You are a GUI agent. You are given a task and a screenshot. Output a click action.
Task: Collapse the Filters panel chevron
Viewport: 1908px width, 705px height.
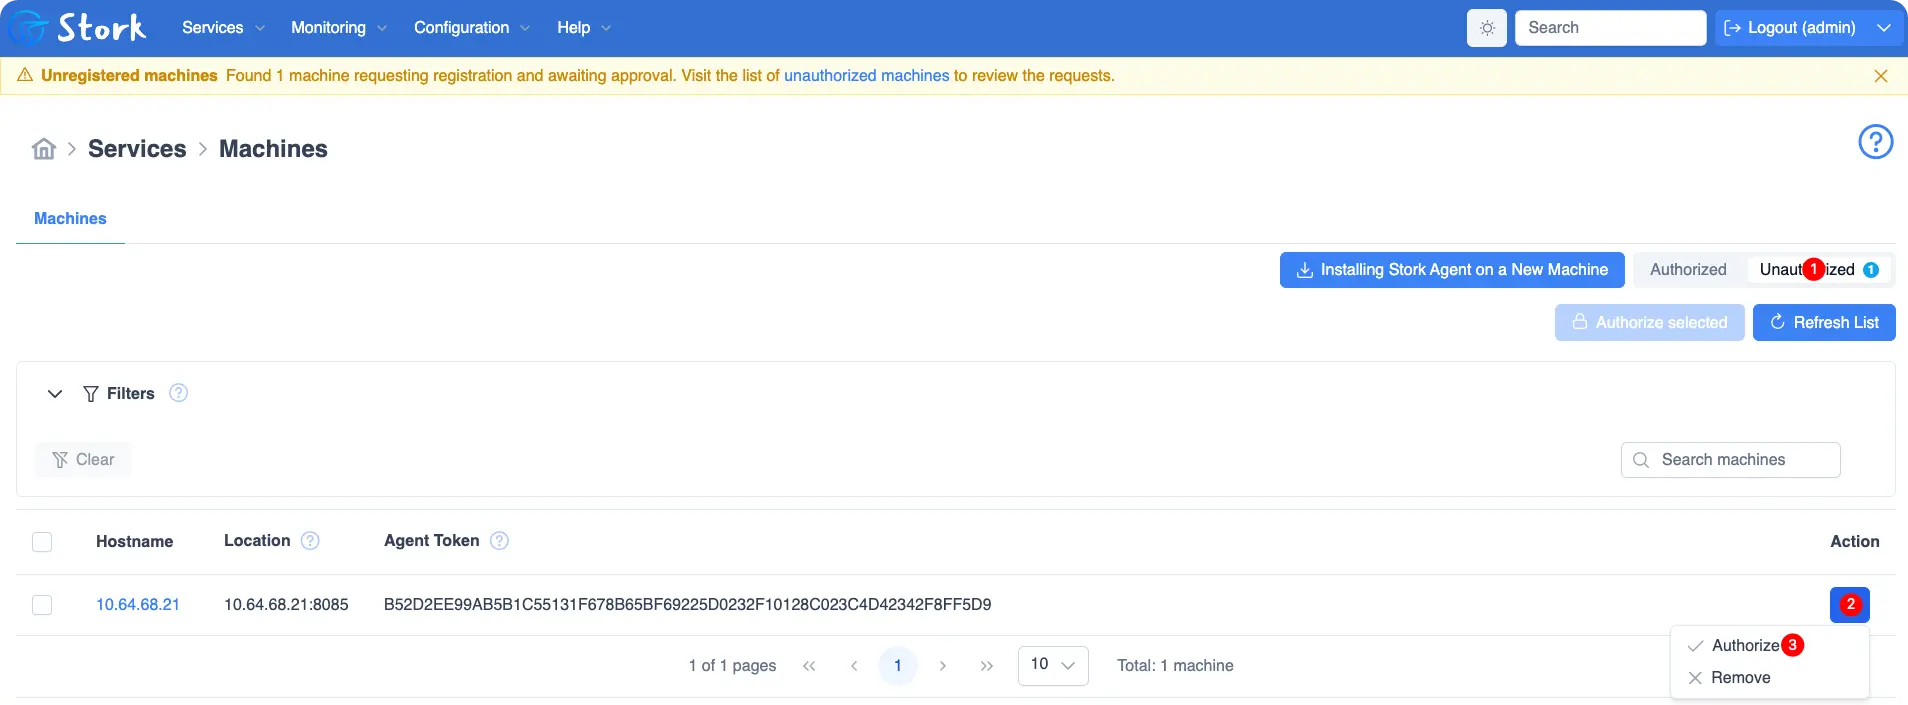pos(55,394)
